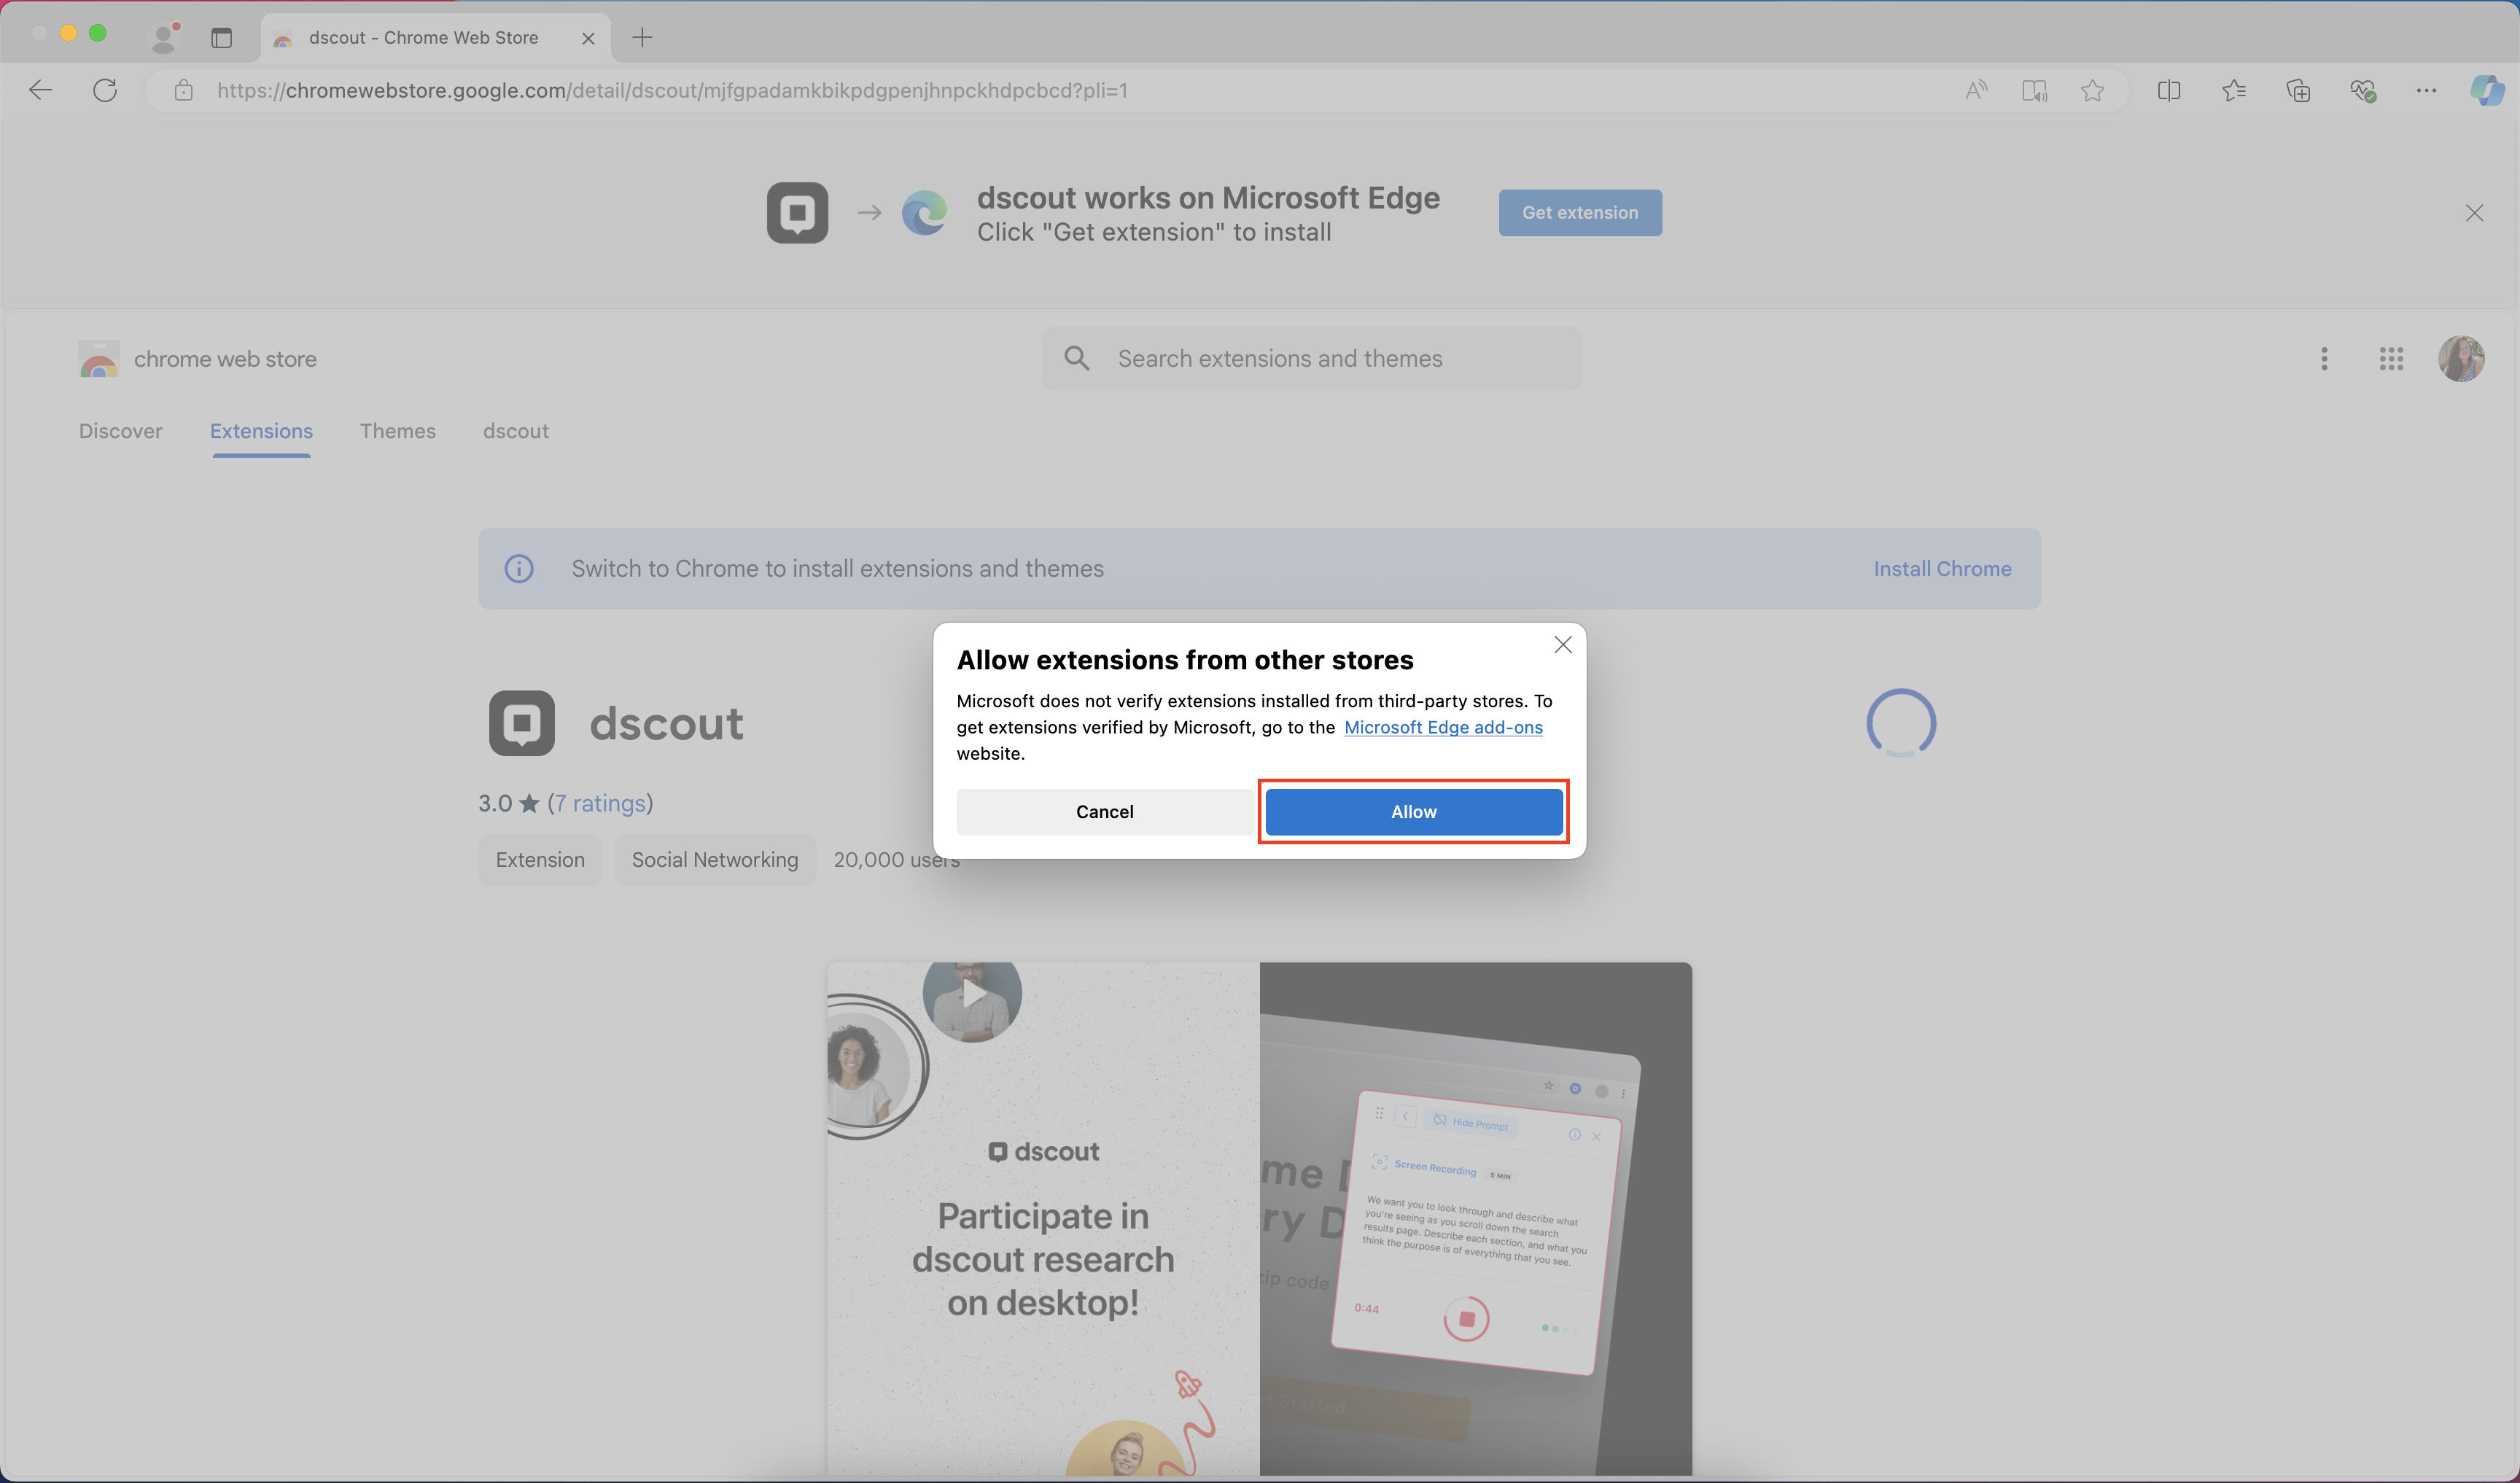Play the dscout promo video
This screenshot has width=2520, height=1483.
point(972,993)
